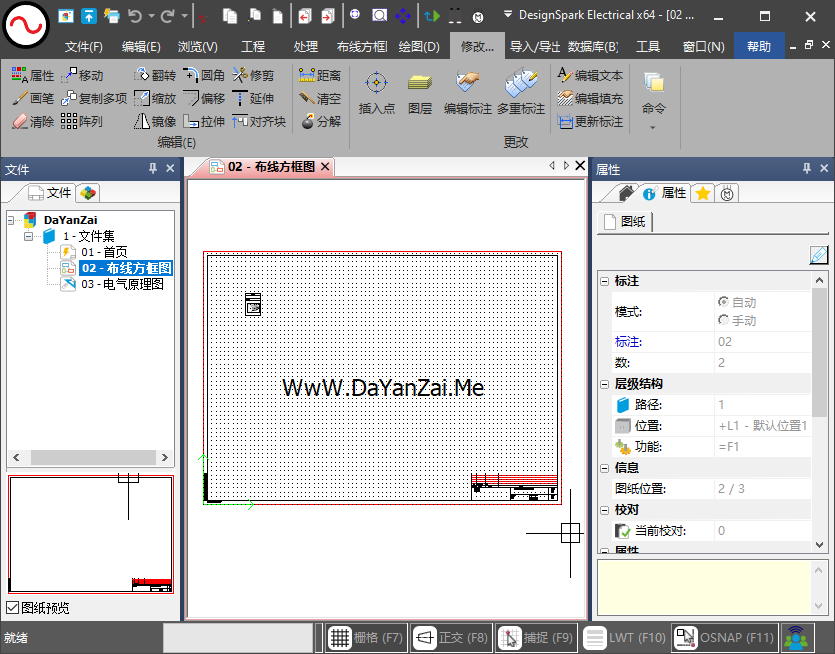This screenshot has width=835, height=654.
Task: Open the 编辑(E) menu
Action: [x=141, y=47]
